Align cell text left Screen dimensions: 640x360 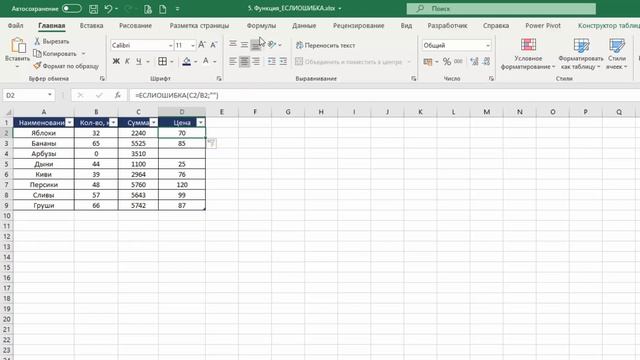(233, 61)
